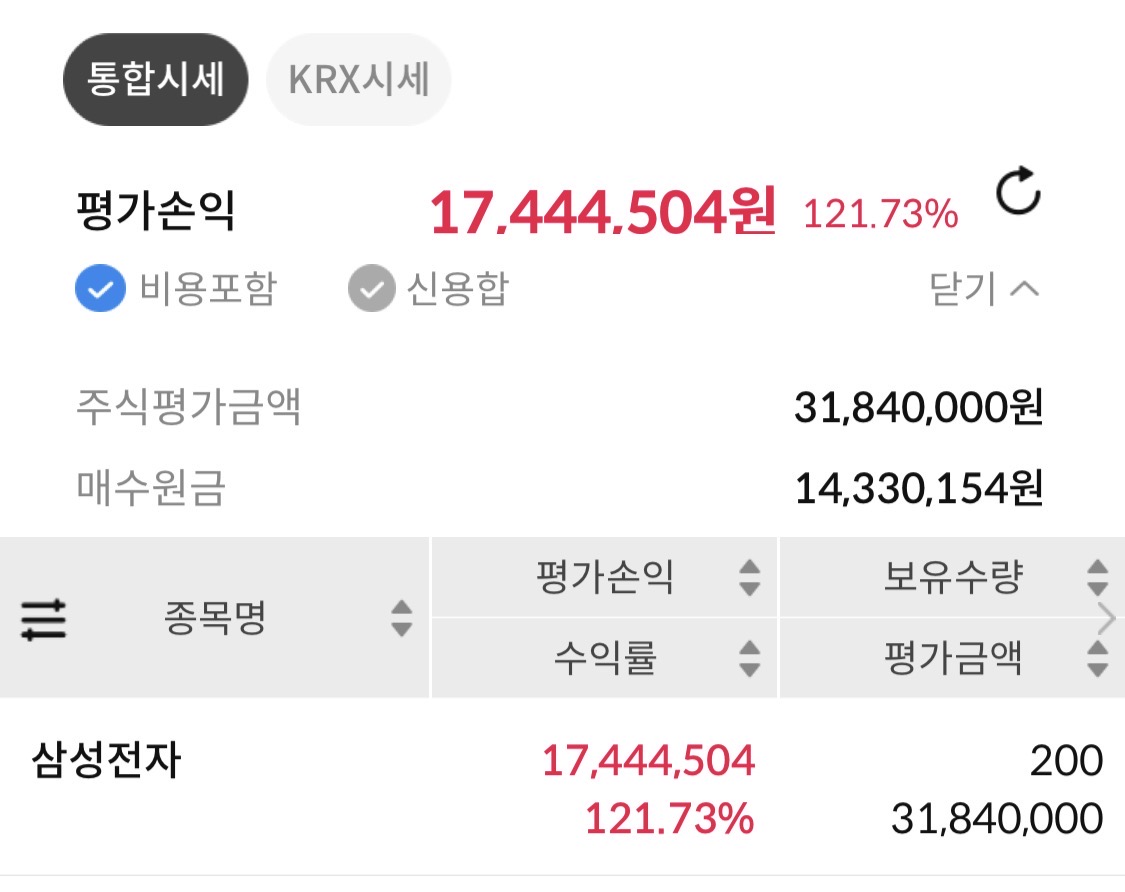The image size is (1125, 892).
Task: Sort holdings by 보유수량 arrows
Action: [1097, 578]
